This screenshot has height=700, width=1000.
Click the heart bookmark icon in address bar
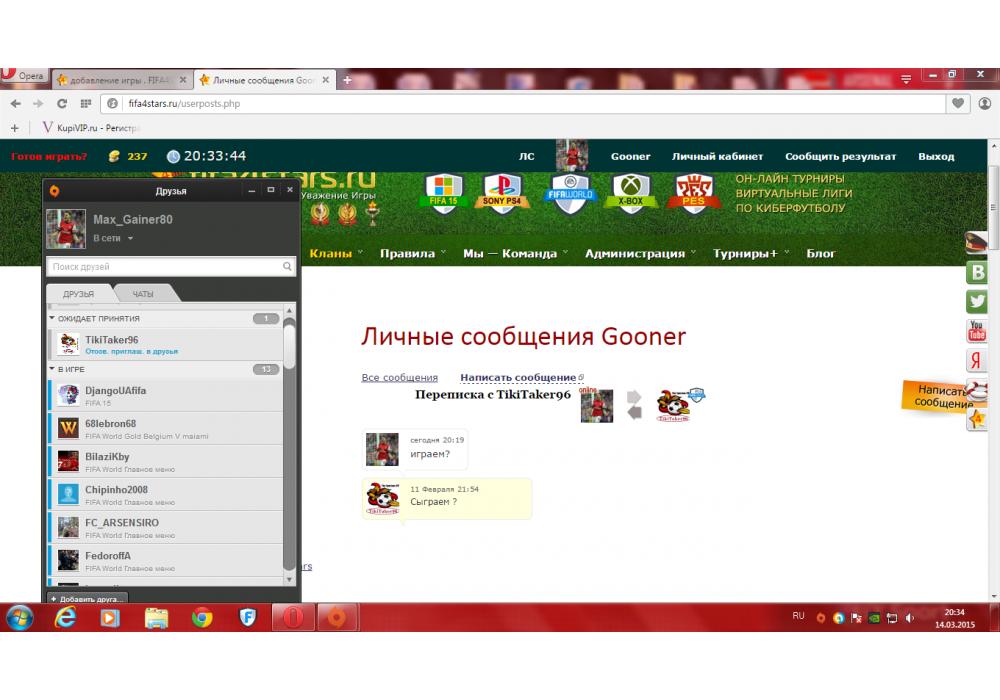[x=958, y=103]
